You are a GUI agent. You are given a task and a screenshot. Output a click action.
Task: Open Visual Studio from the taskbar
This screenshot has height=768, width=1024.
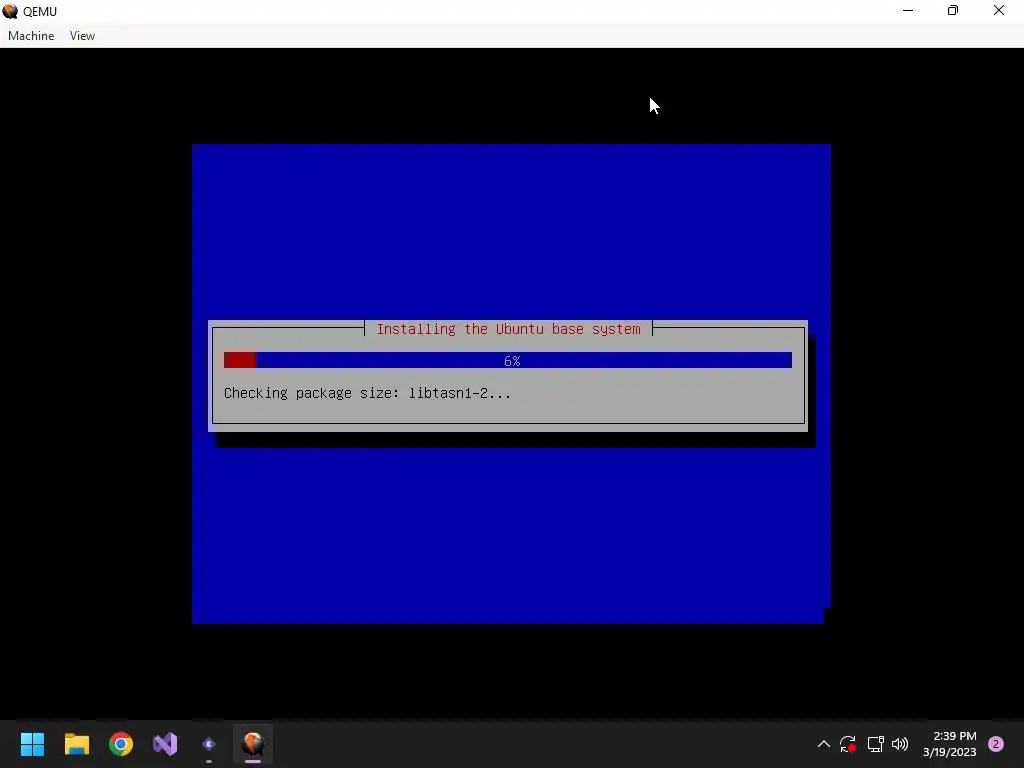[x=165, y=744]
